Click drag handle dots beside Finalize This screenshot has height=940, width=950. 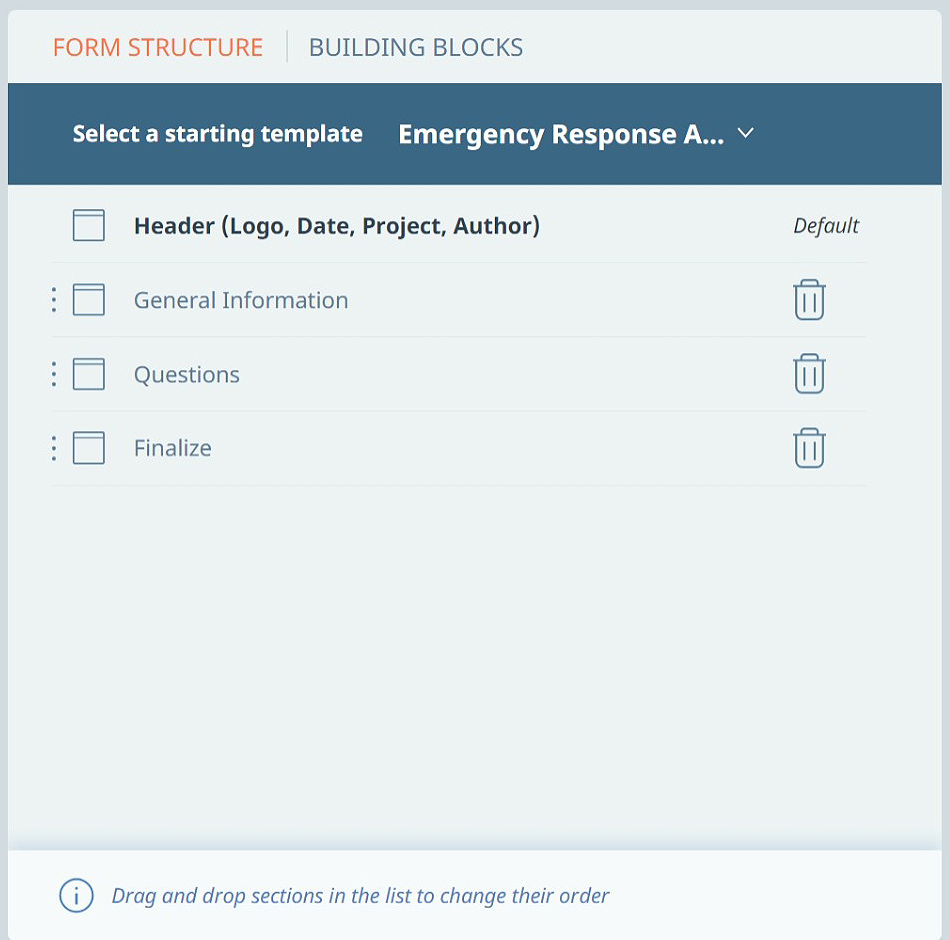pyautogui.click(x=54, y=448)
